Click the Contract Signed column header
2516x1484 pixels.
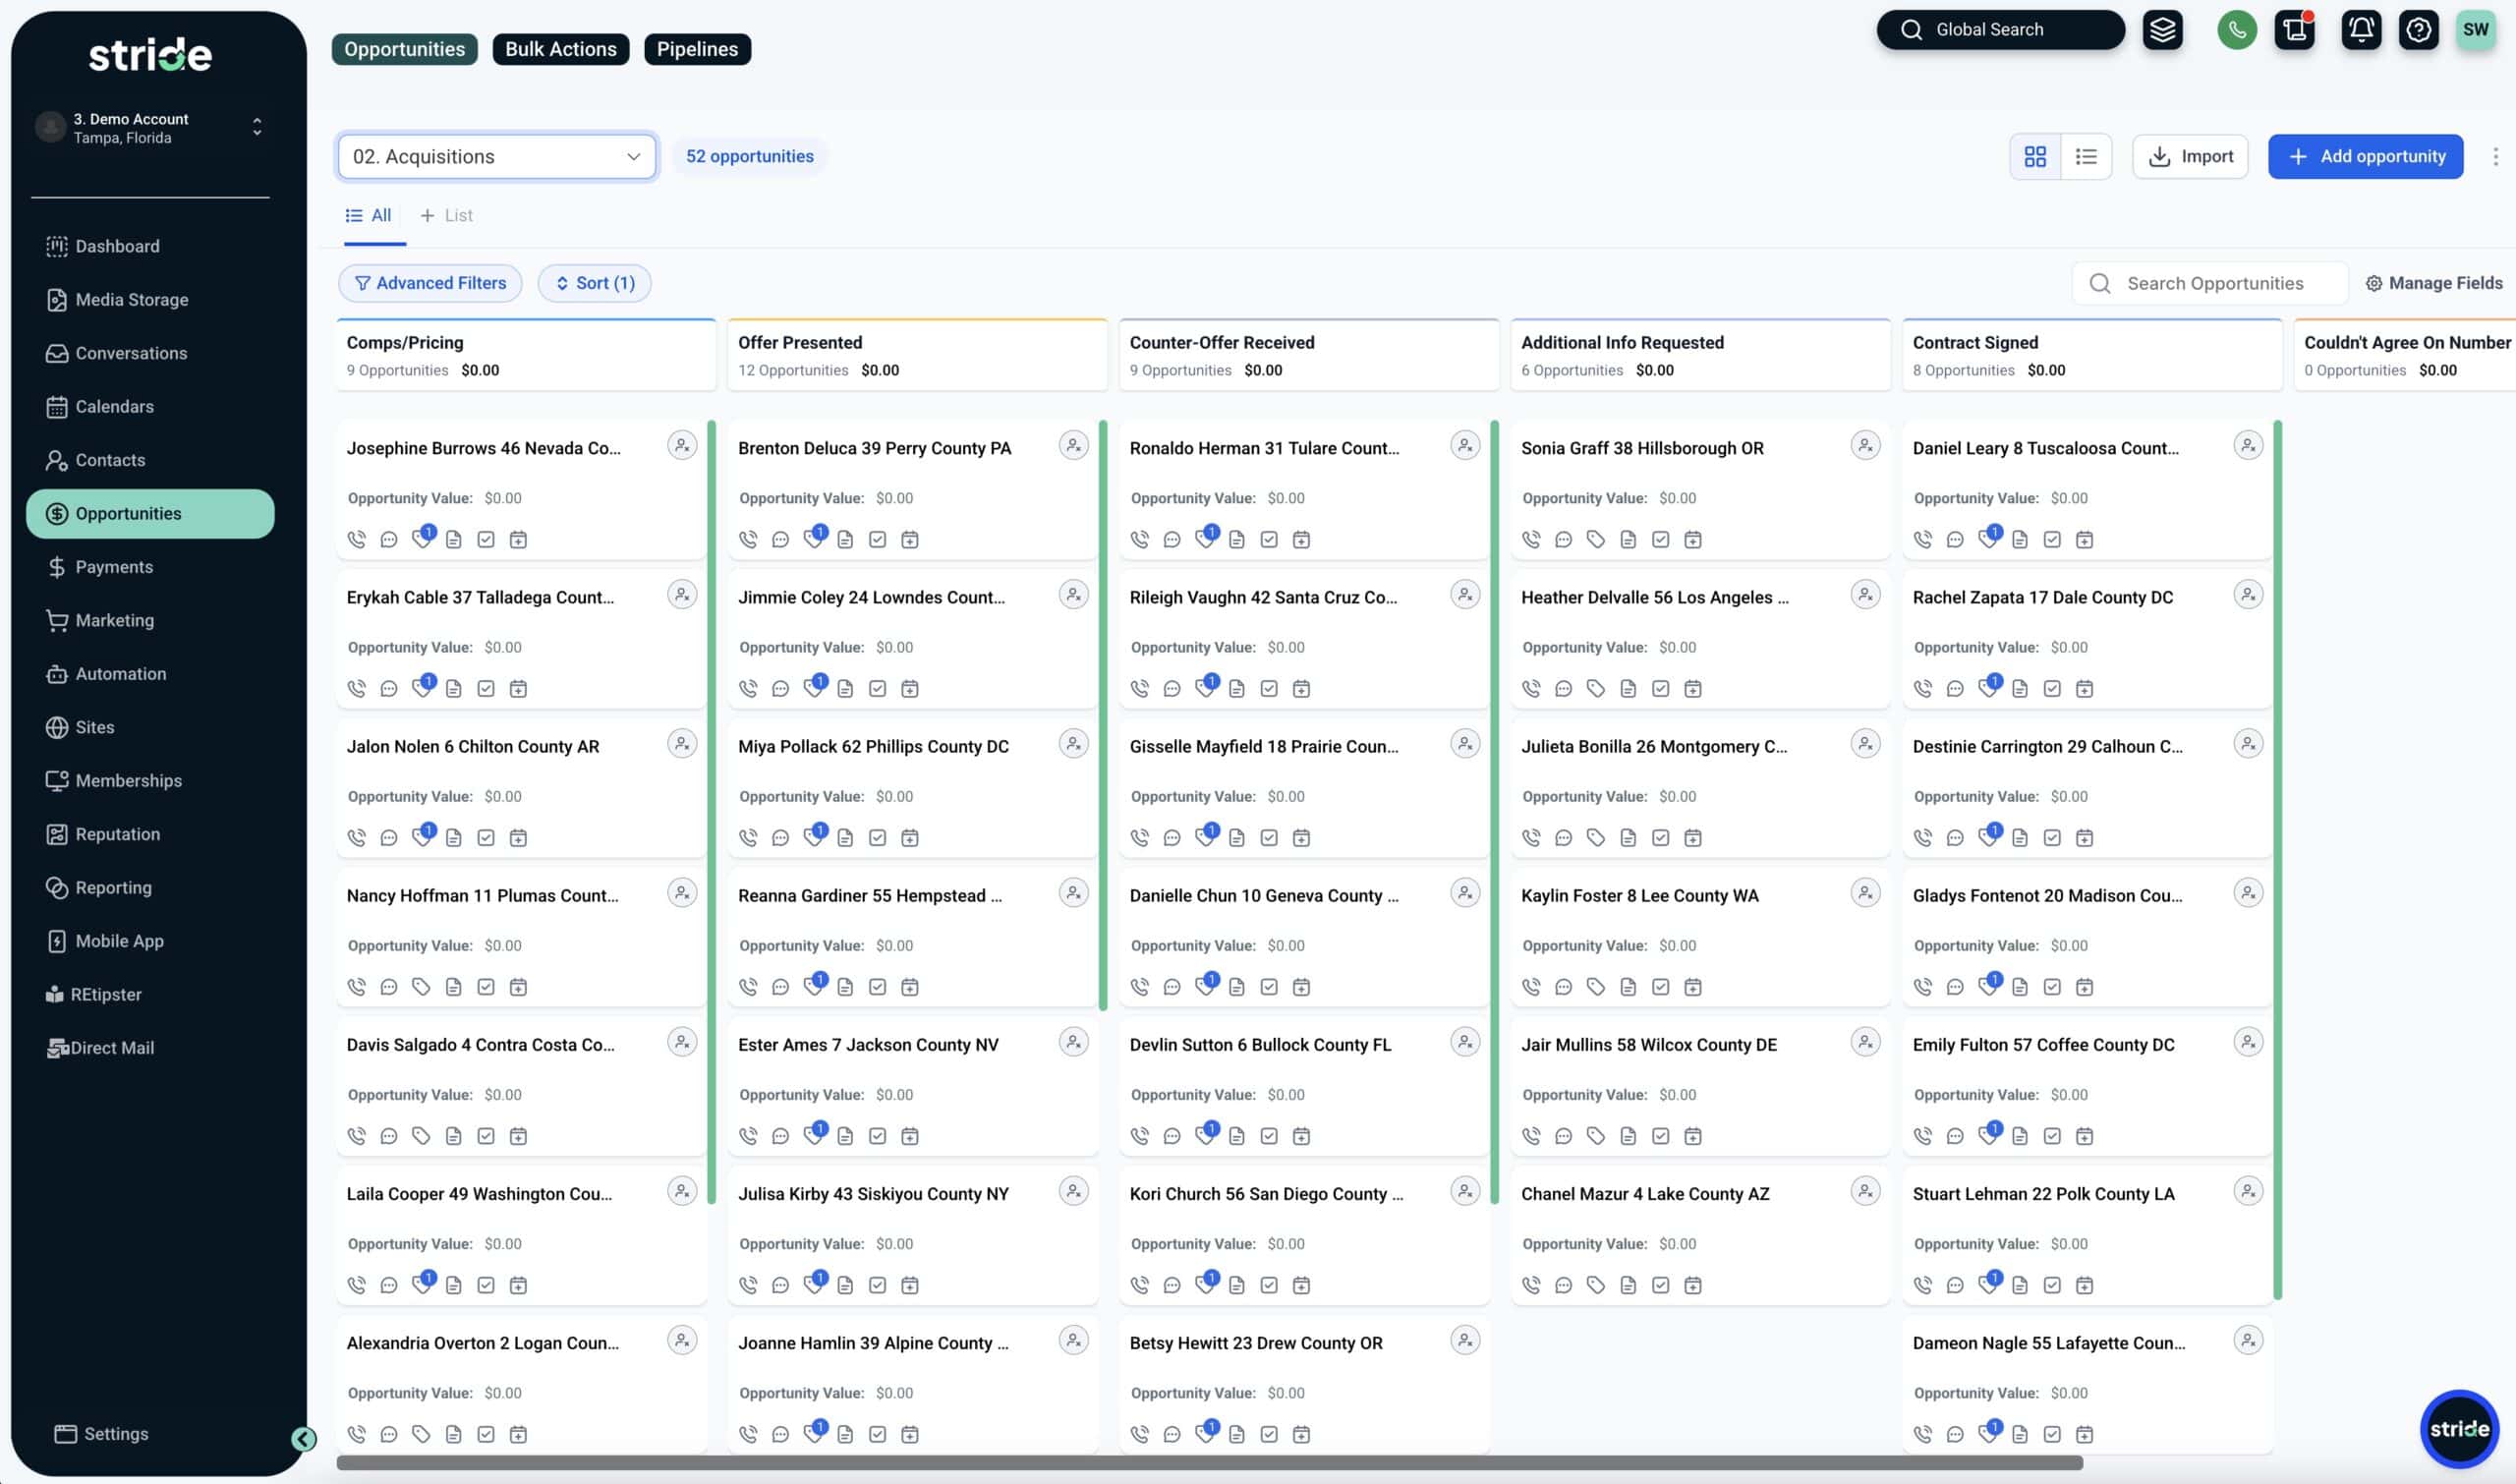tap(2092, 354)
